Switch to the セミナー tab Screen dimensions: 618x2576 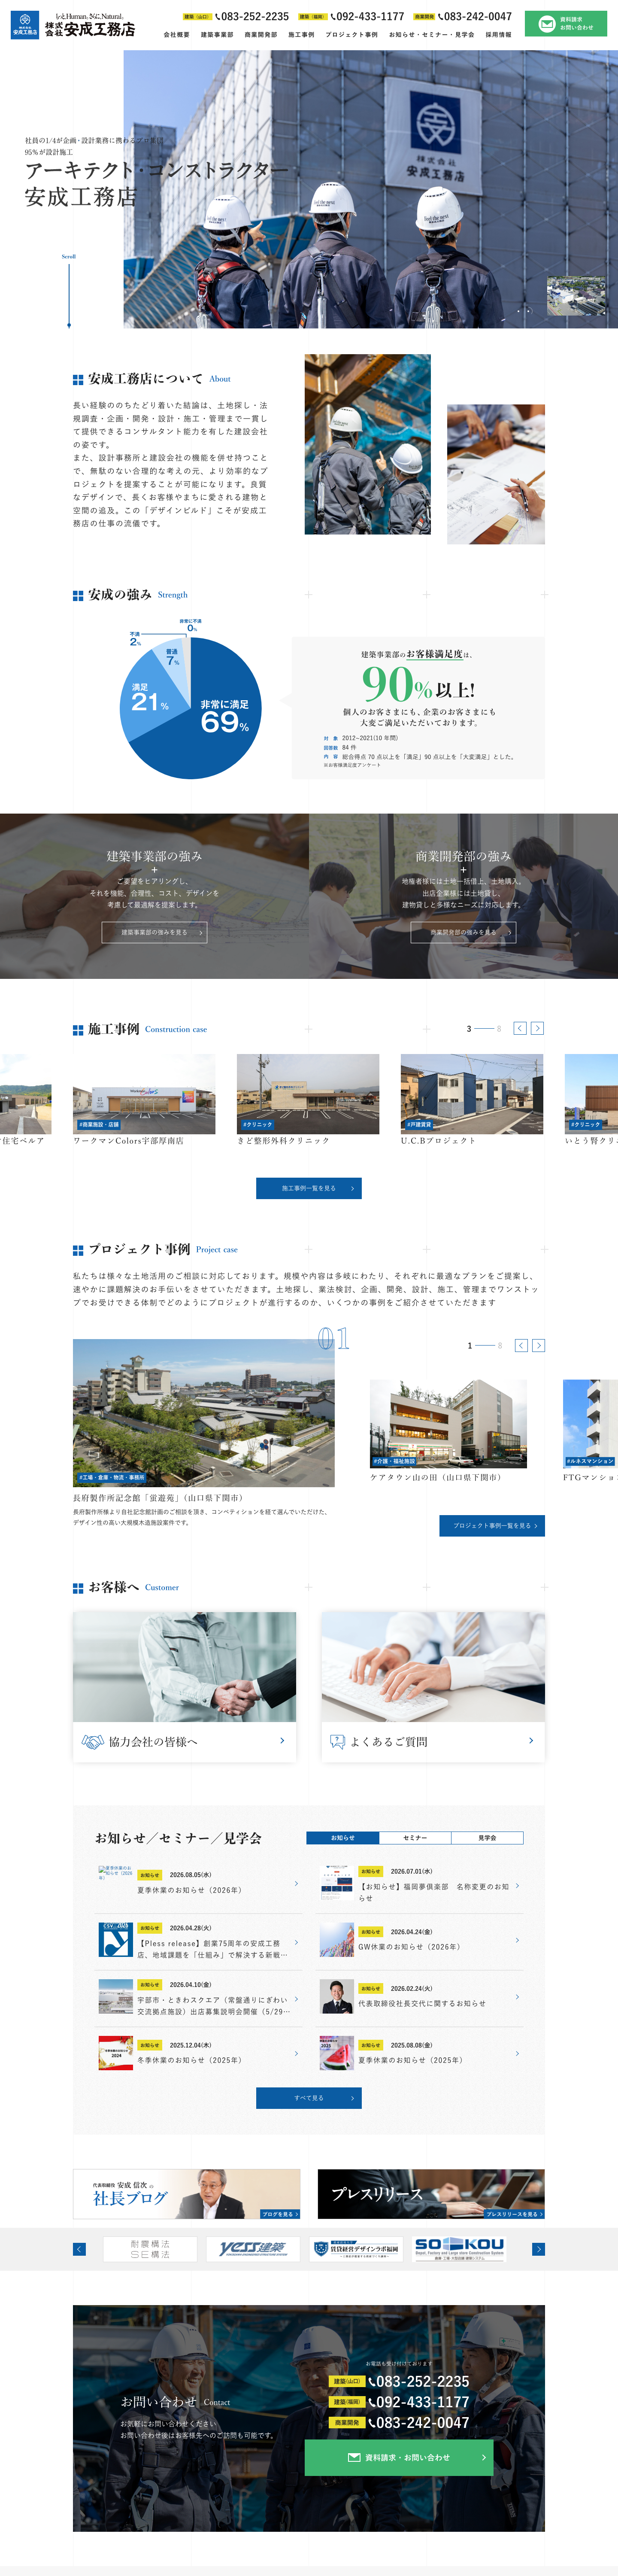[x=415, y=1838]
